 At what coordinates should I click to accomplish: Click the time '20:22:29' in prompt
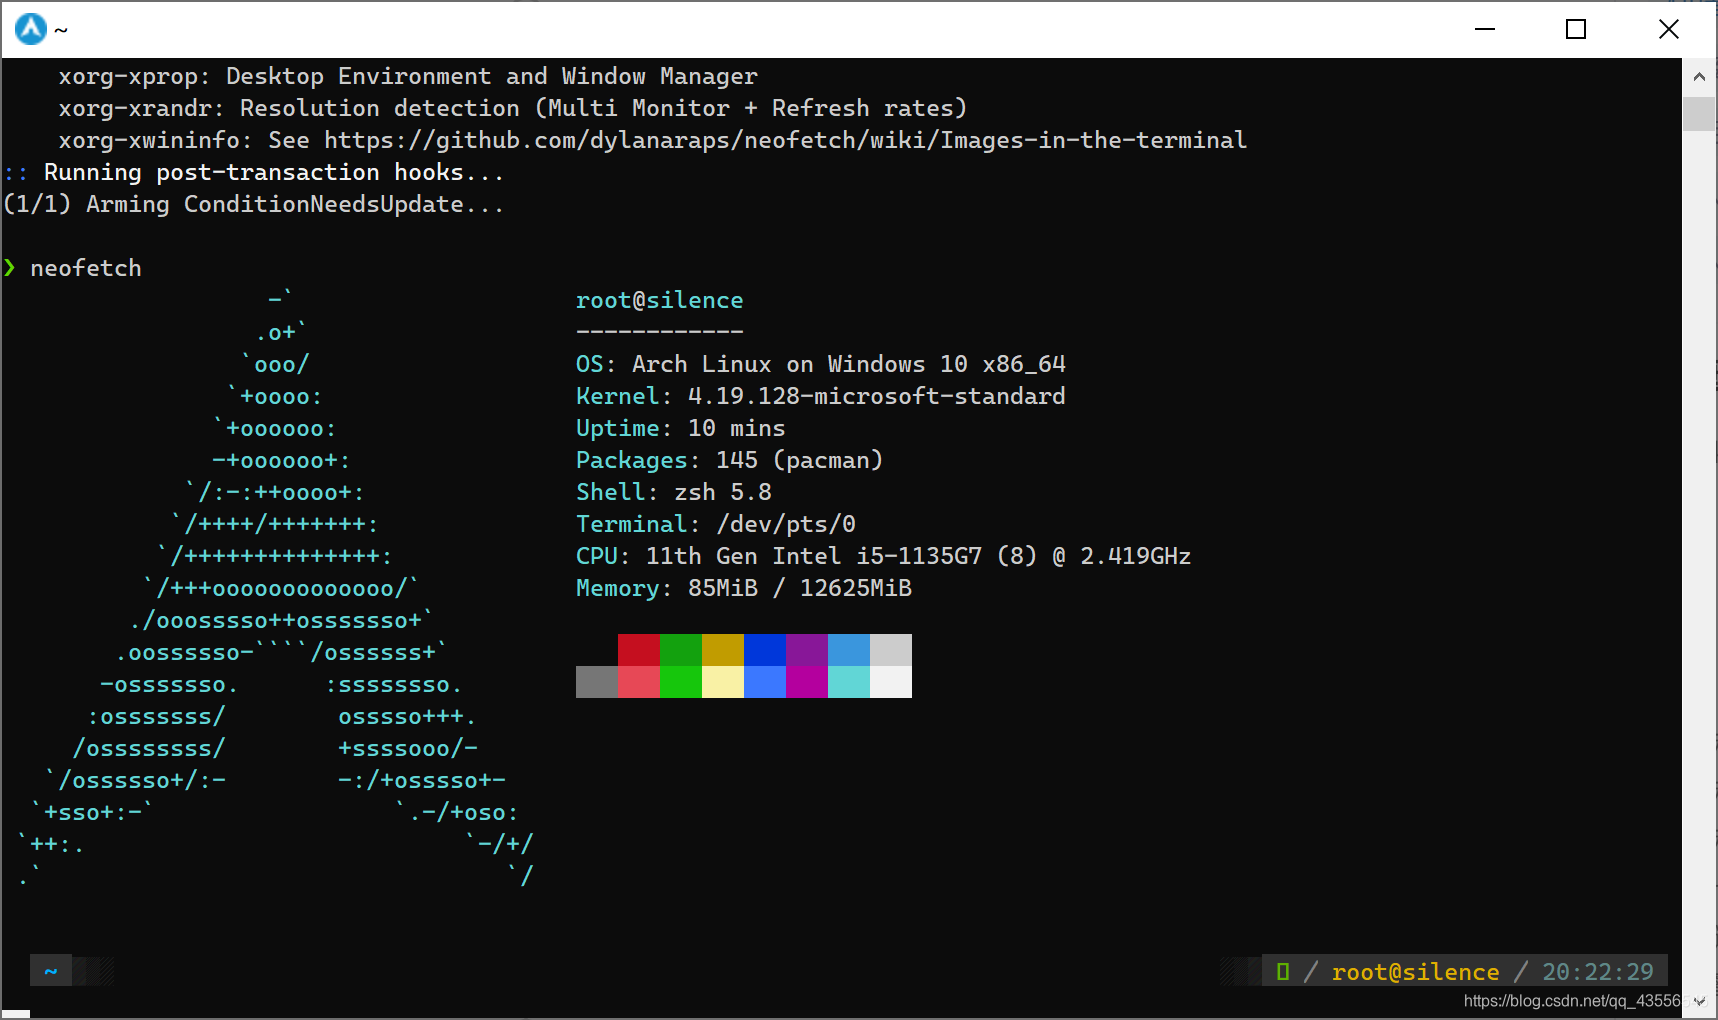coord(1598,972)
